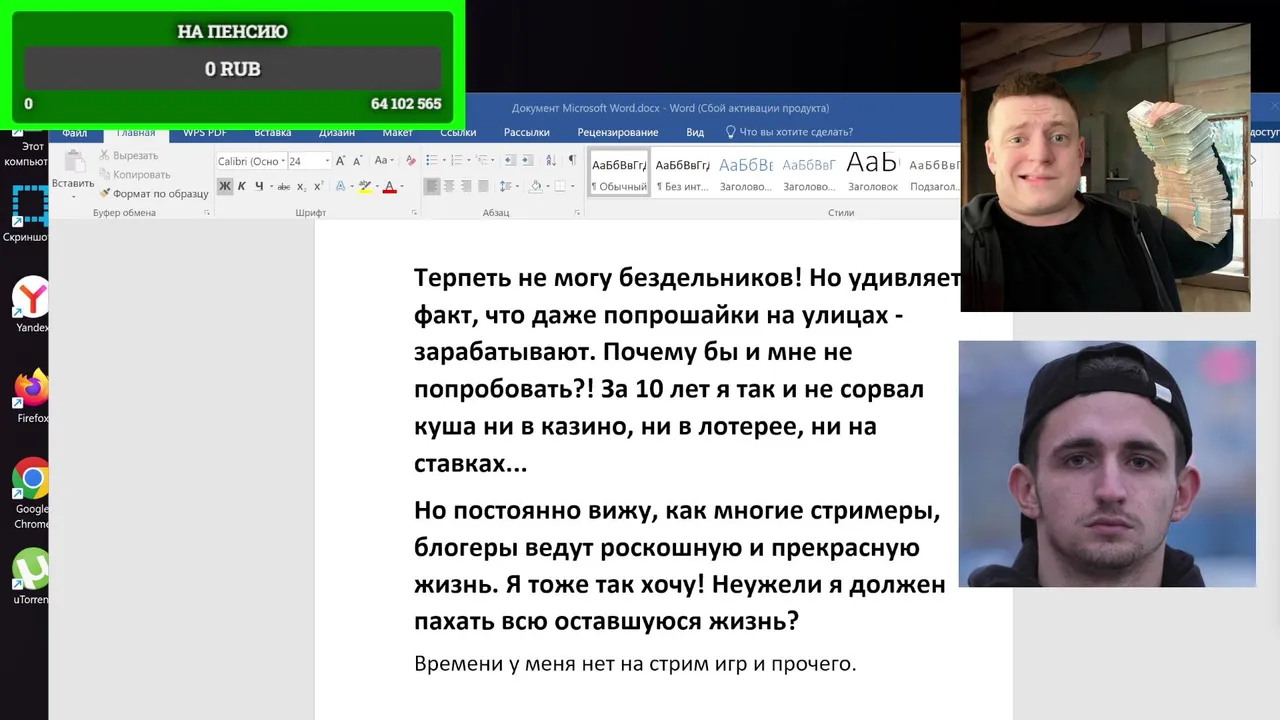Image resolution: width=1280 pixels, height=720 pixels.
Task: Open the uTorrent desktop shortcut
Action: pos(32,577)
